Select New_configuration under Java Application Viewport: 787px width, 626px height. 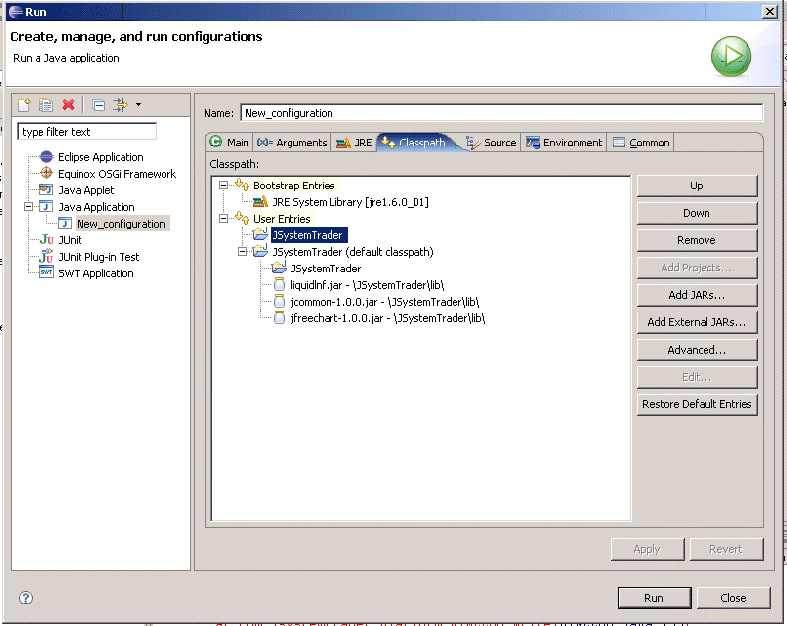121,224
